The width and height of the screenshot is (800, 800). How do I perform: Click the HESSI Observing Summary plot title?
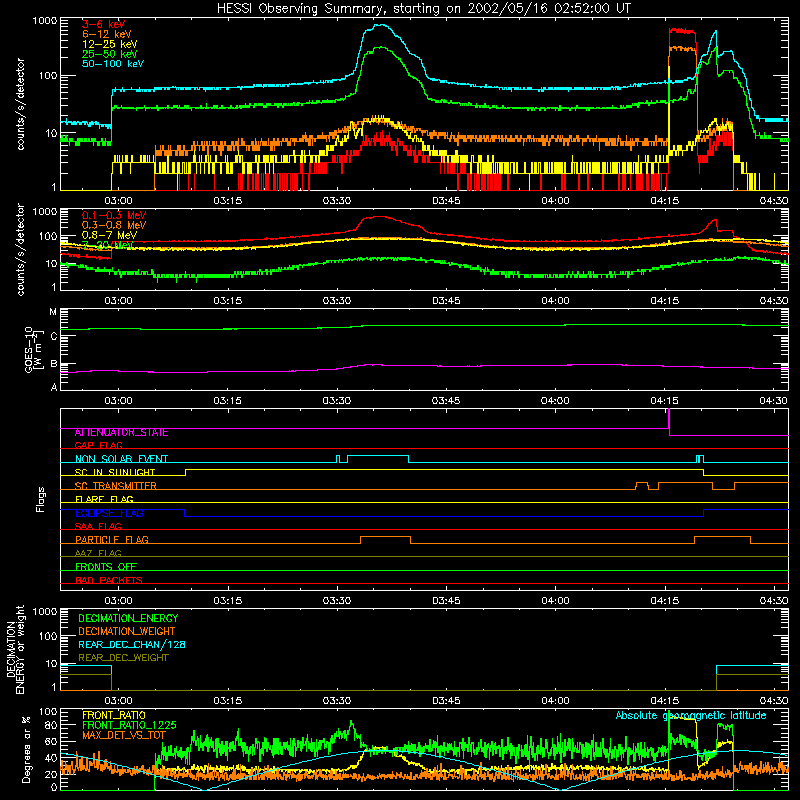pos(423,9)
